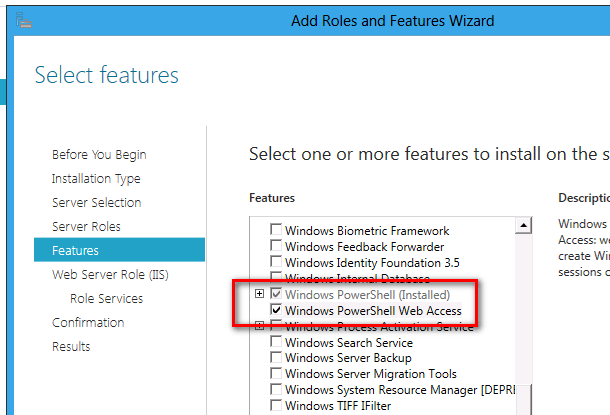Viewport: 610px width, 415px height.
Task: Enable Windows TIFF IFilter feature
Action: click(x=277, y=406)
